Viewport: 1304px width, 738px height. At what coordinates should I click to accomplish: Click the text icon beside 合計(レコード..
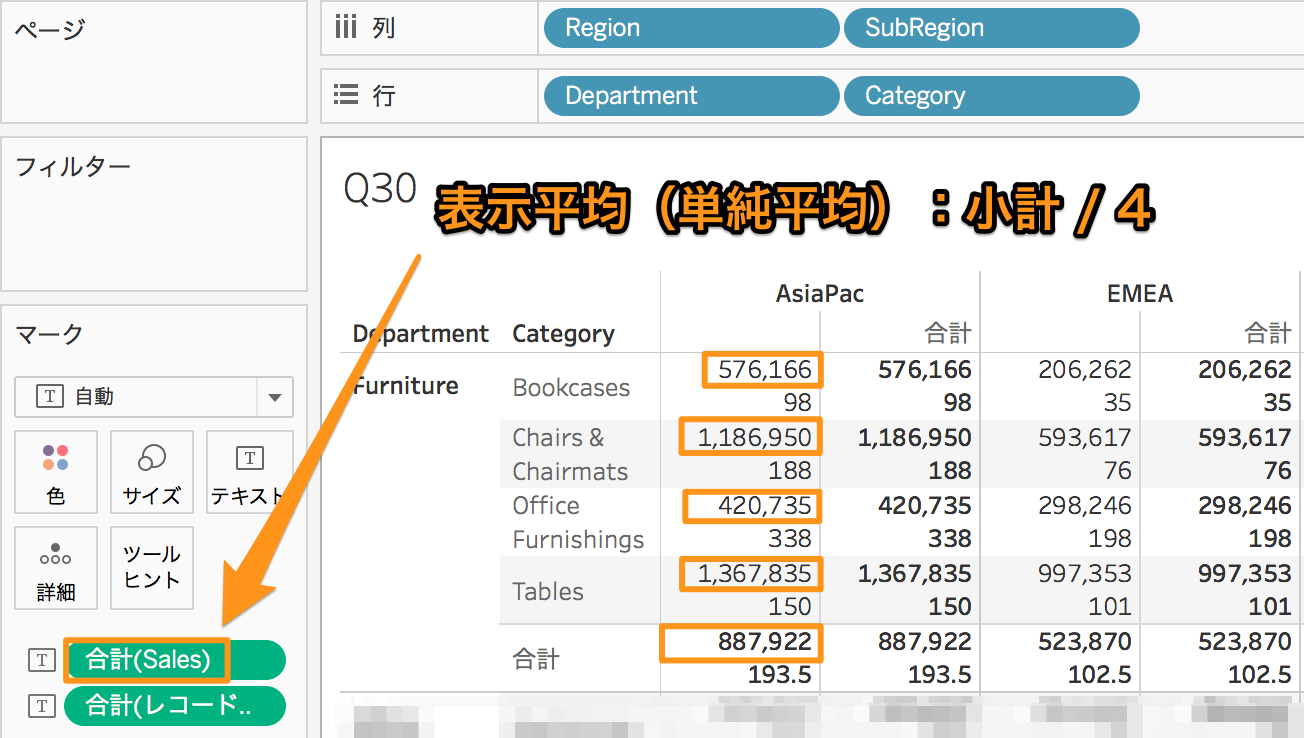point(41,706)
